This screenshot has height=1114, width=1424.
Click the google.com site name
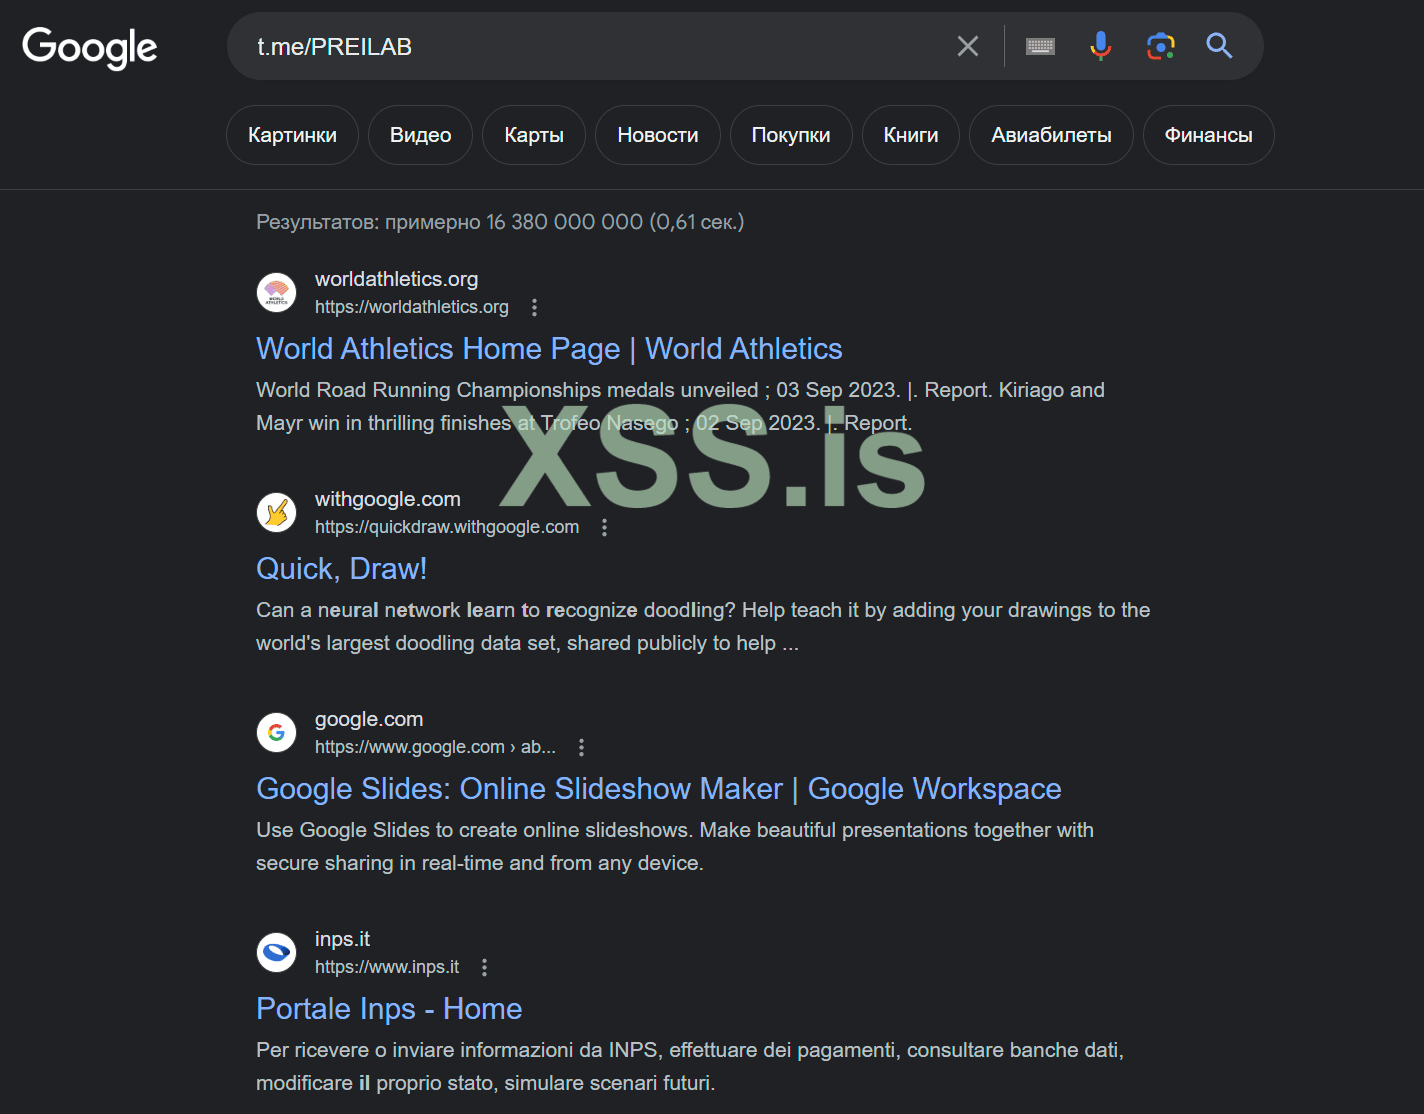click(369, 719)
